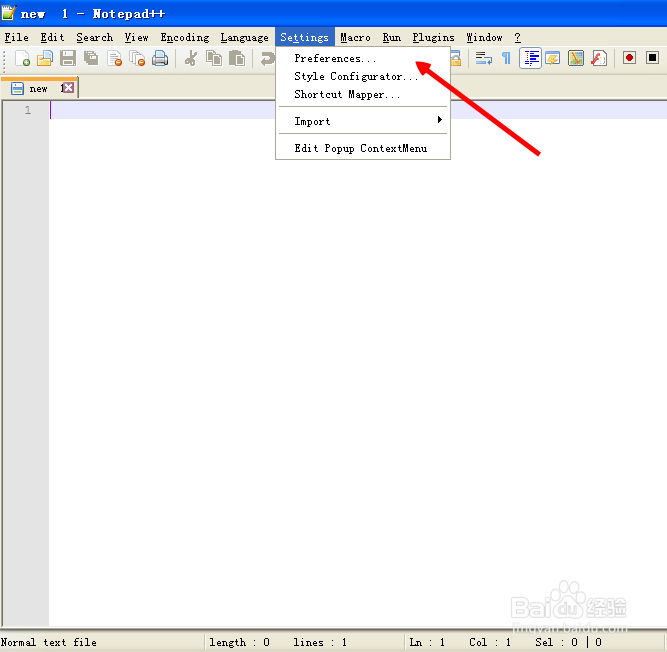Choose Preferences... from Settings menu
This screenshot has width=667, height=652.
tap(363, 58)
